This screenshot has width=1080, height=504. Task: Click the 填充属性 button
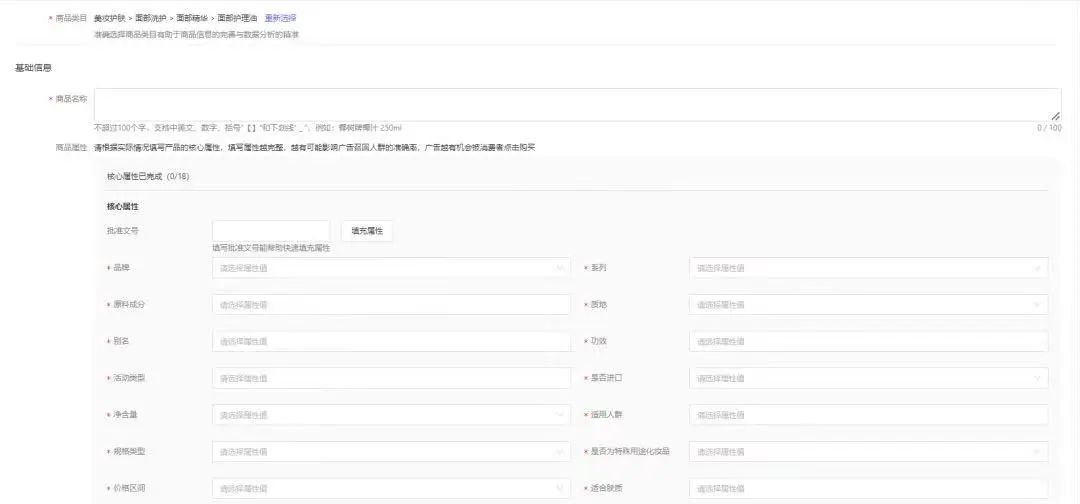coord(367,231)
